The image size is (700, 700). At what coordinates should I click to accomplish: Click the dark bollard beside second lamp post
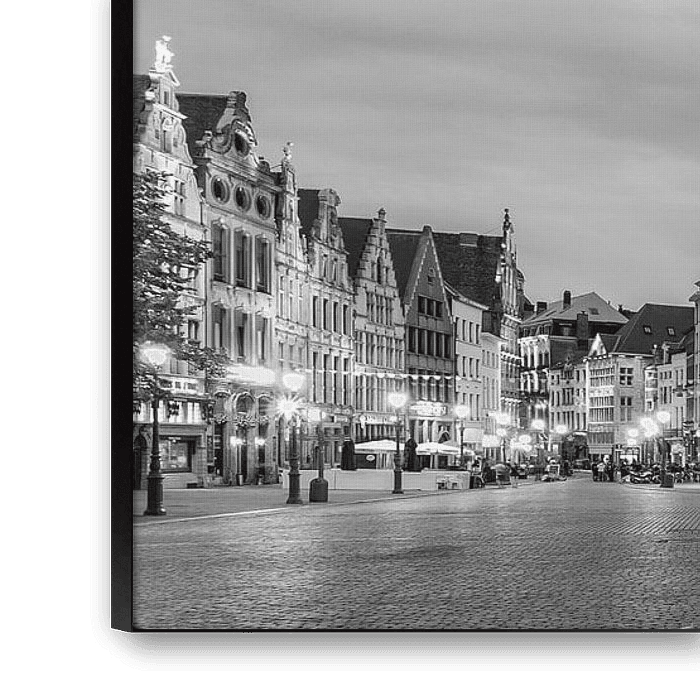click(x=319, y=487)
